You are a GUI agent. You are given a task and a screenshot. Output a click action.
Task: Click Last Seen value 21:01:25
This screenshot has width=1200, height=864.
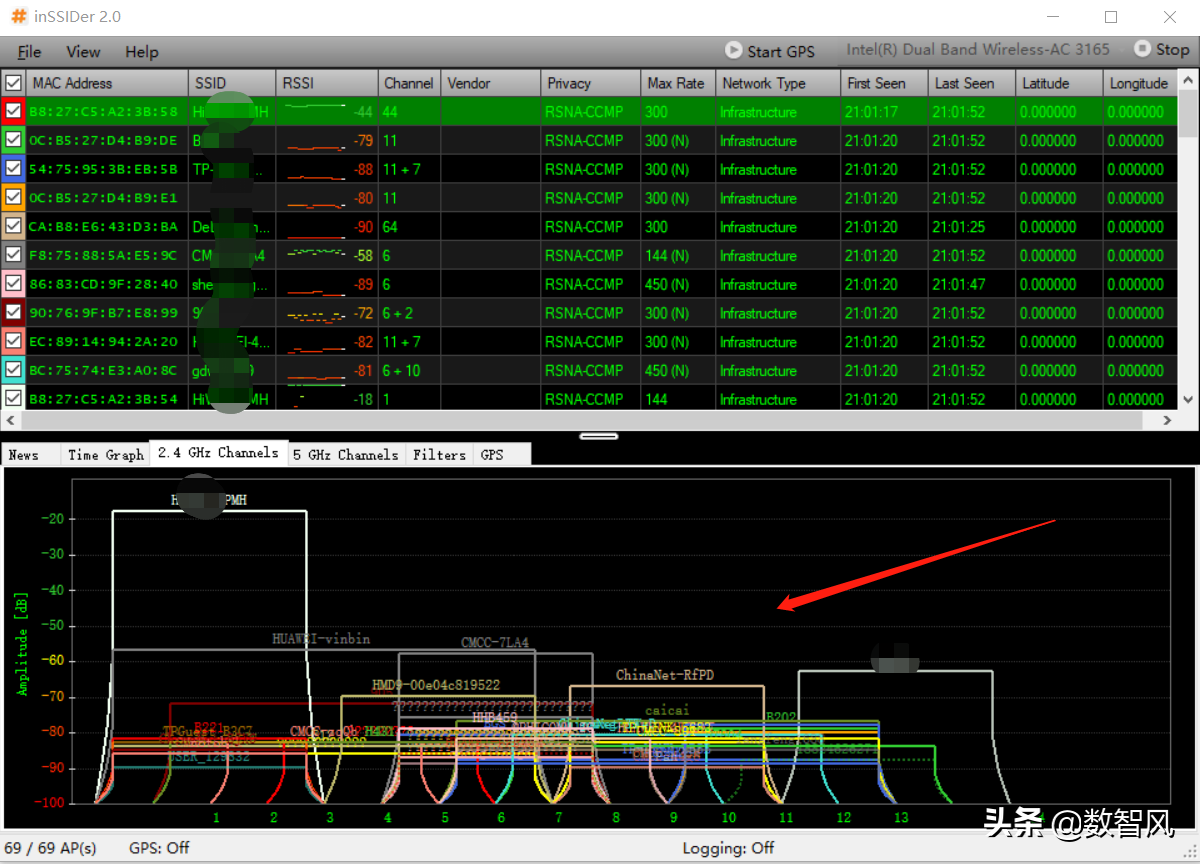(958, 227)
